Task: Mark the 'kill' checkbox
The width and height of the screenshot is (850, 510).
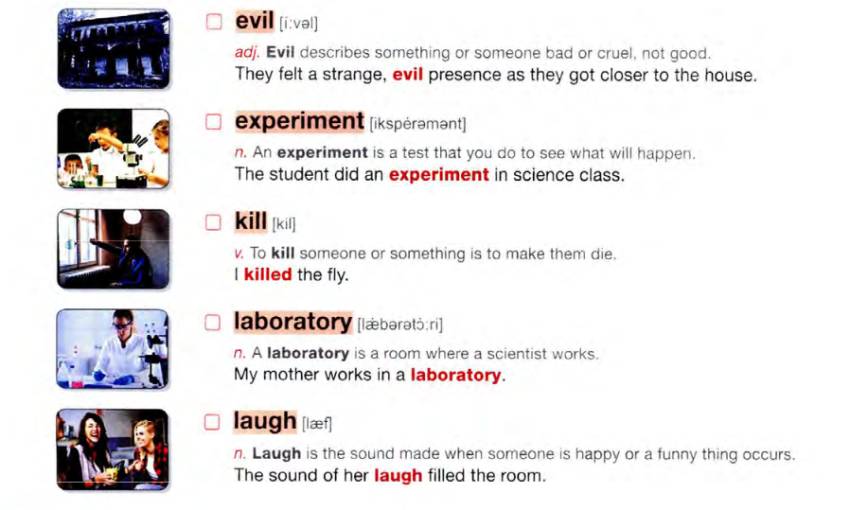Action: click(213, 222)
